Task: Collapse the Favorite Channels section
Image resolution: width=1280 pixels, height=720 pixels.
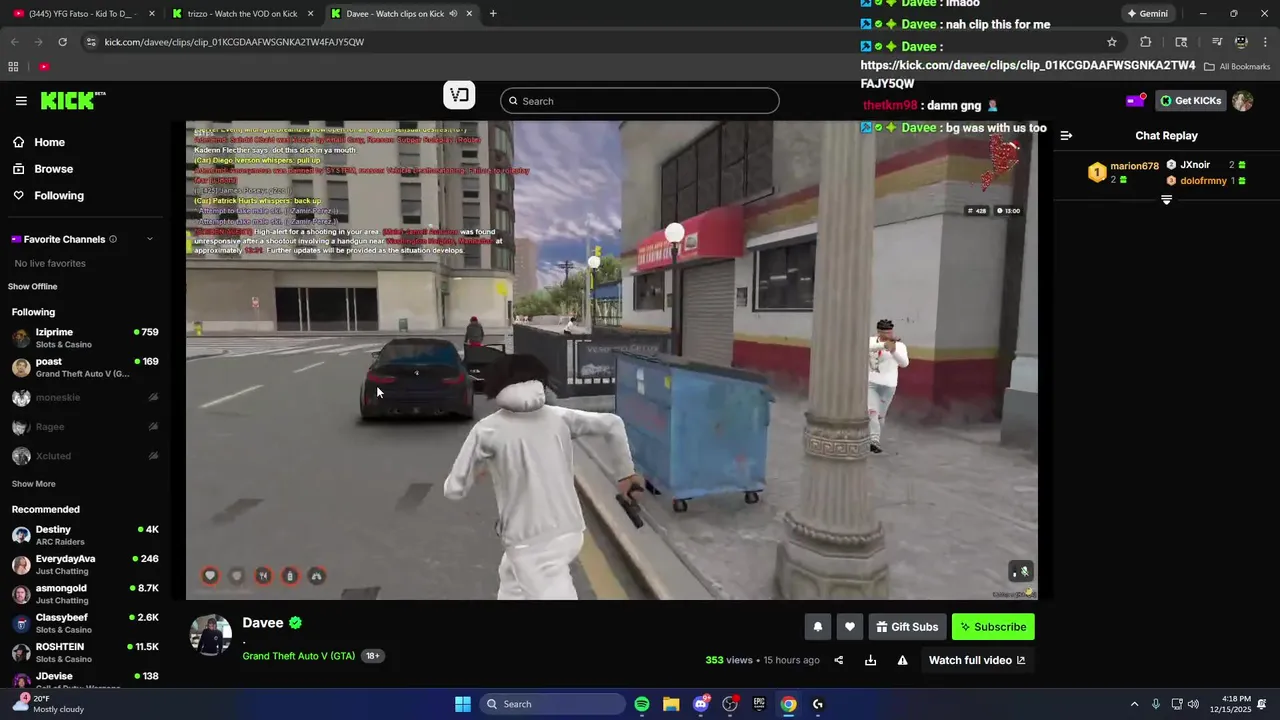Action: (150, 239)
